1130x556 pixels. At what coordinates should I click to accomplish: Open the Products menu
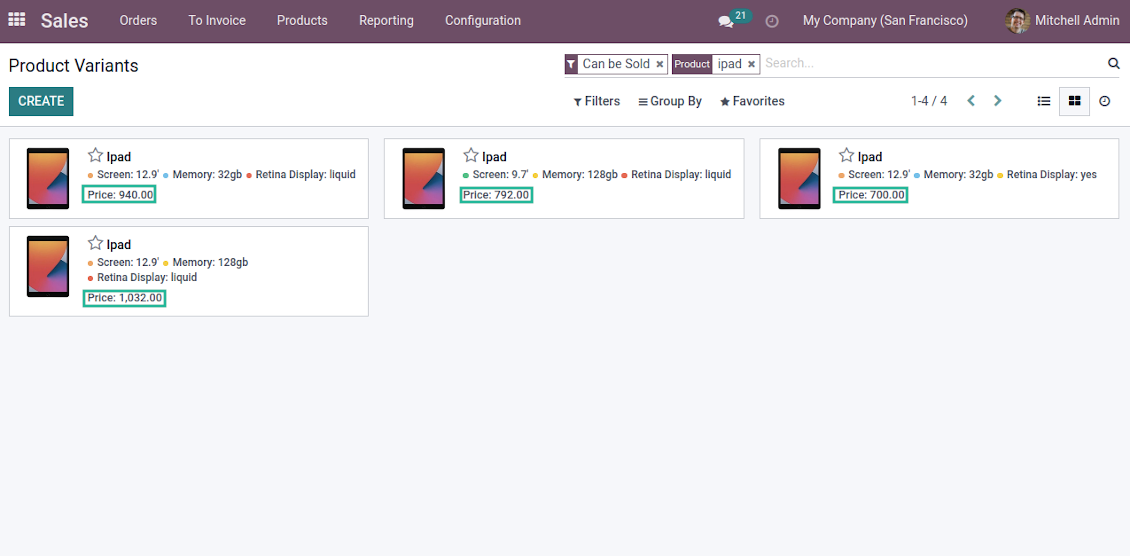point(302,21)
